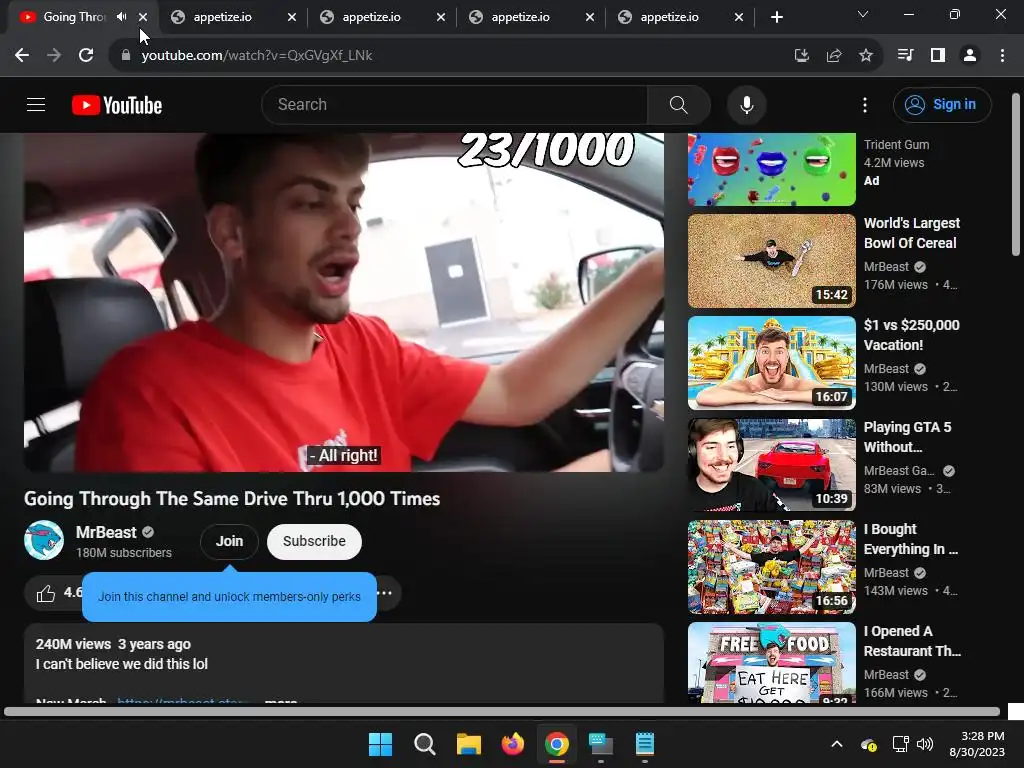Like the video with thumbs up
This screenshot has height=768, width=1024.
pos(46,593)
